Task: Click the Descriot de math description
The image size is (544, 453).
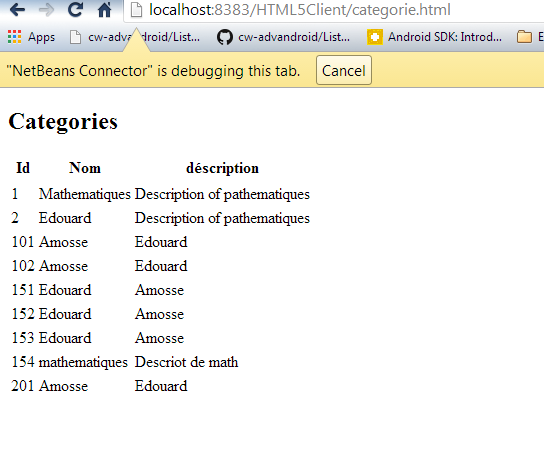Action: point(186,362)
